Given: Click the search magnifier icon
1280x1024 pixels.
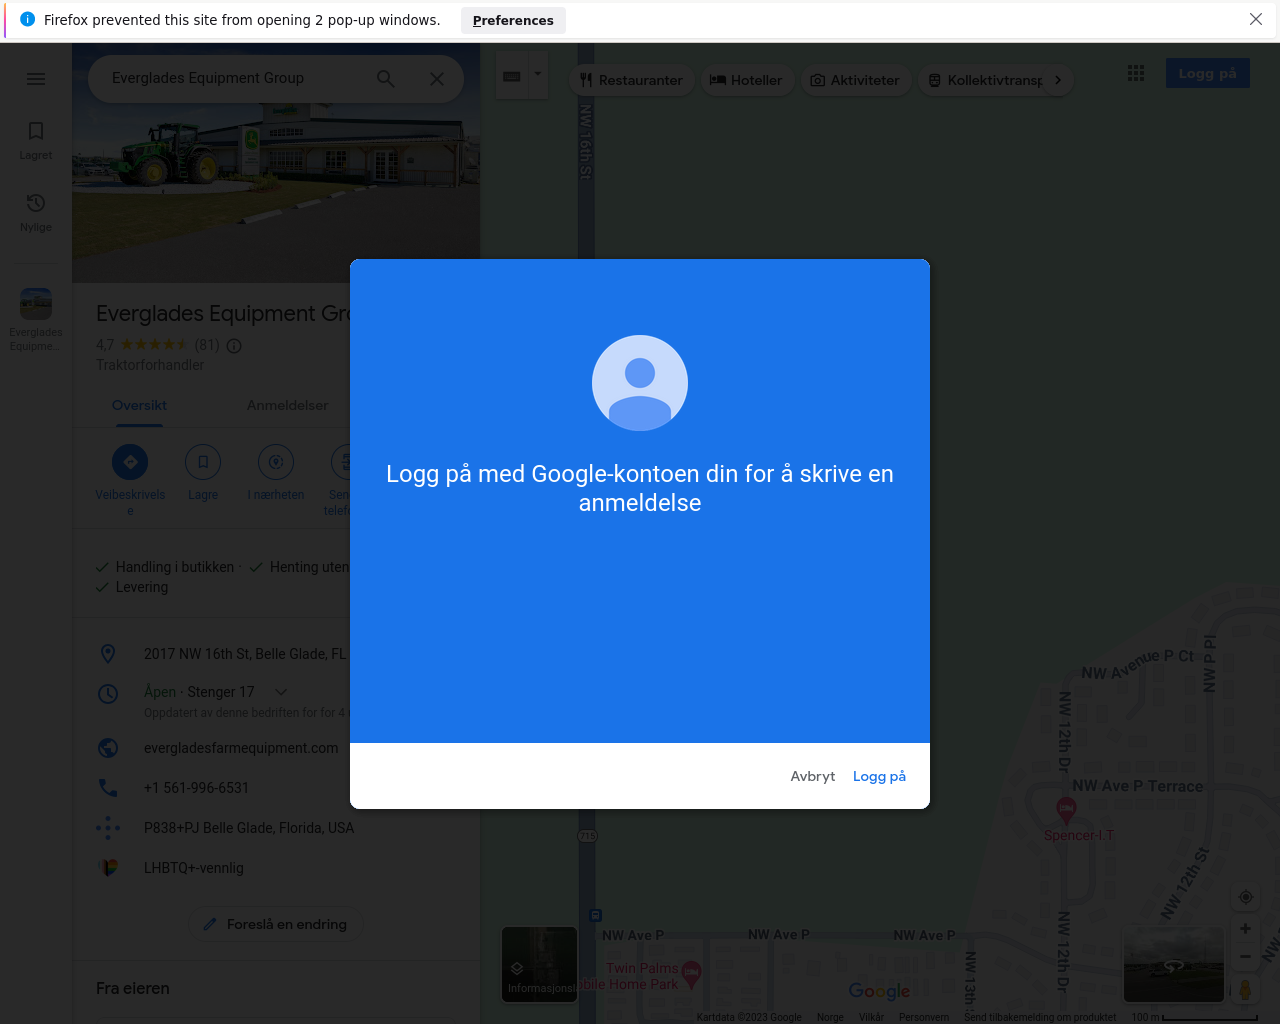Looking at the screenshot, I should [385, 79].
